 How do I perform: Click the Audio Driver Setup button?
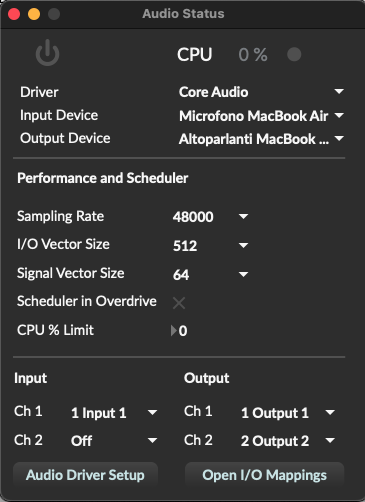click(85, 475)
